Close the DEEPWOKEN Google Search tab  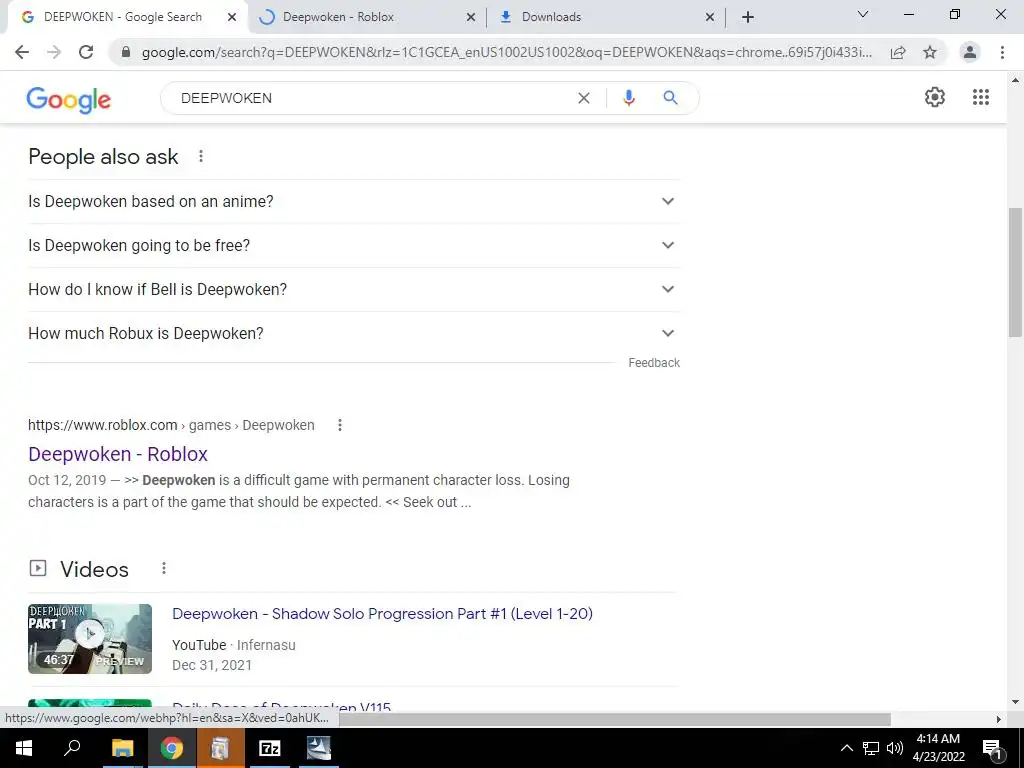[x=232, y=17]
